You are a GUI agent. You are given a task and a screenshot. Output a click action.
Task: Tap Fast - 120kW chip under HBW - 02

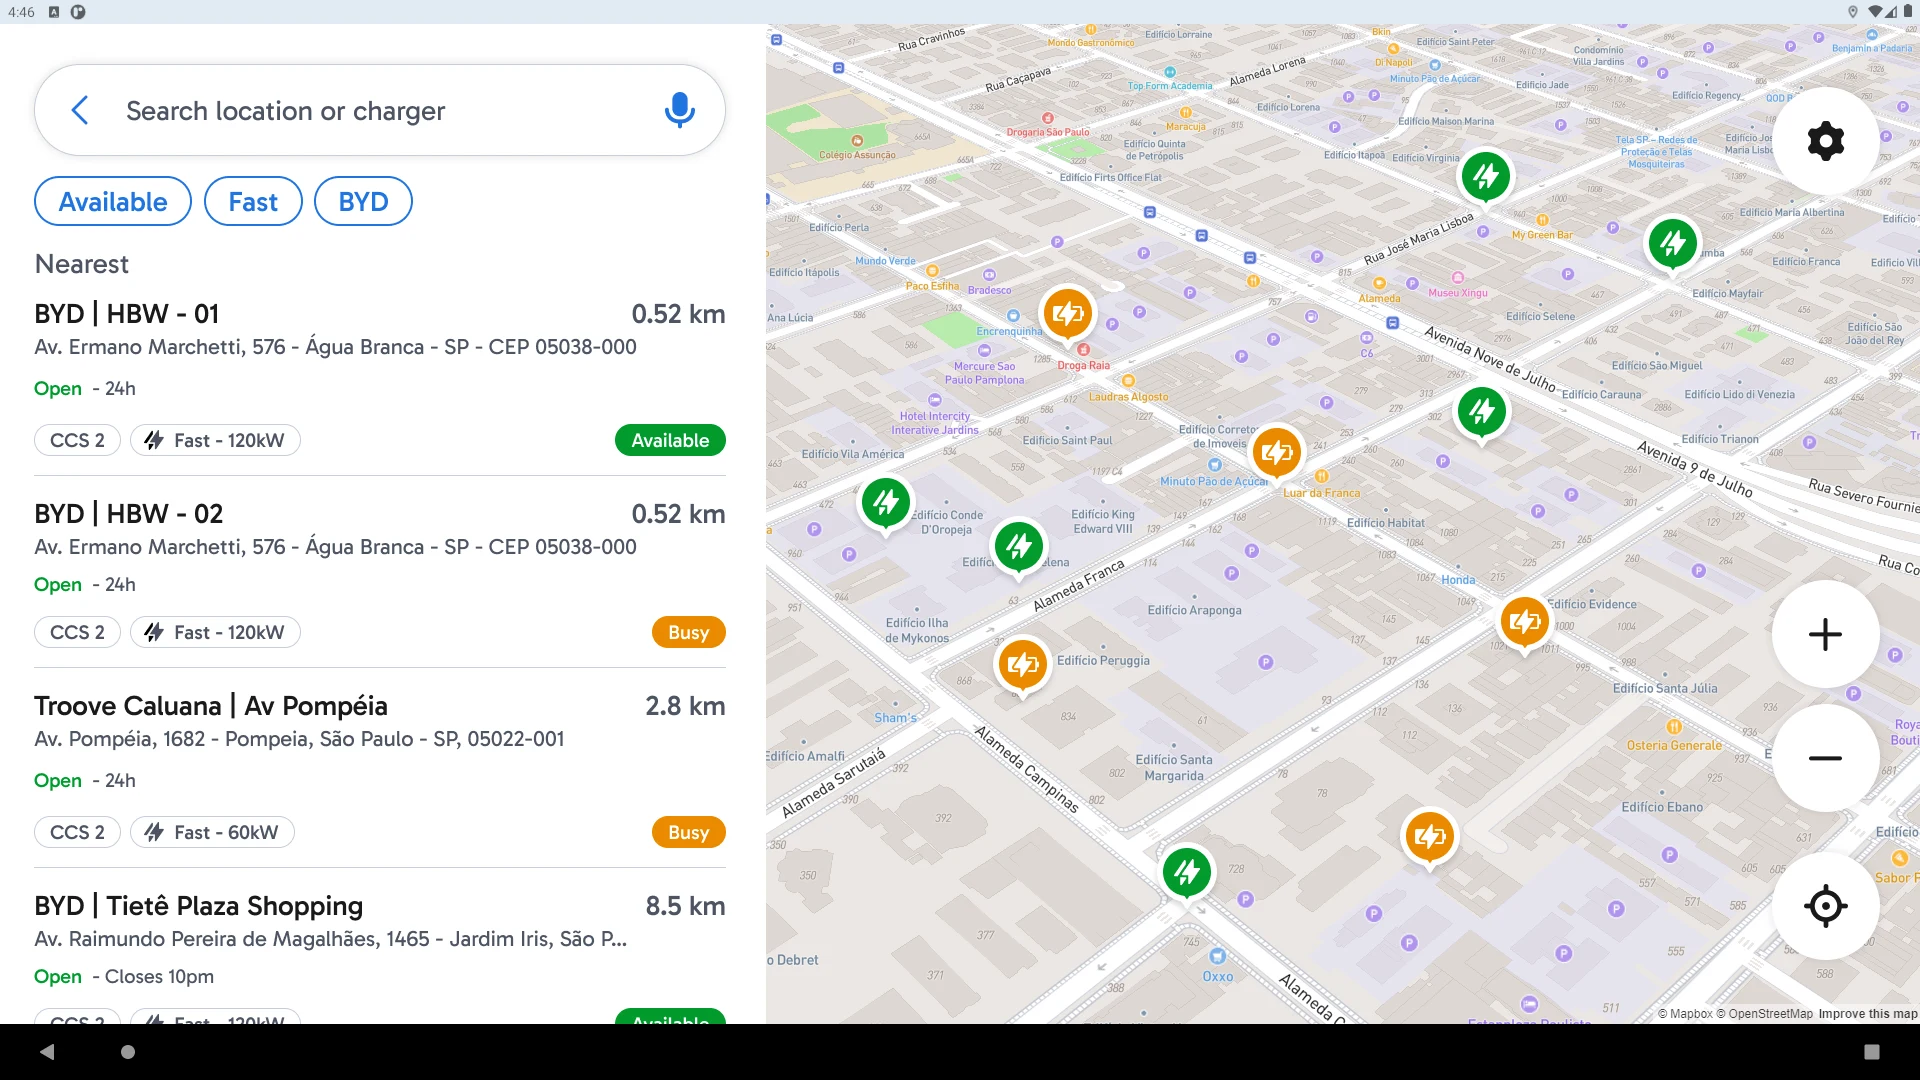tap(215, 632)
